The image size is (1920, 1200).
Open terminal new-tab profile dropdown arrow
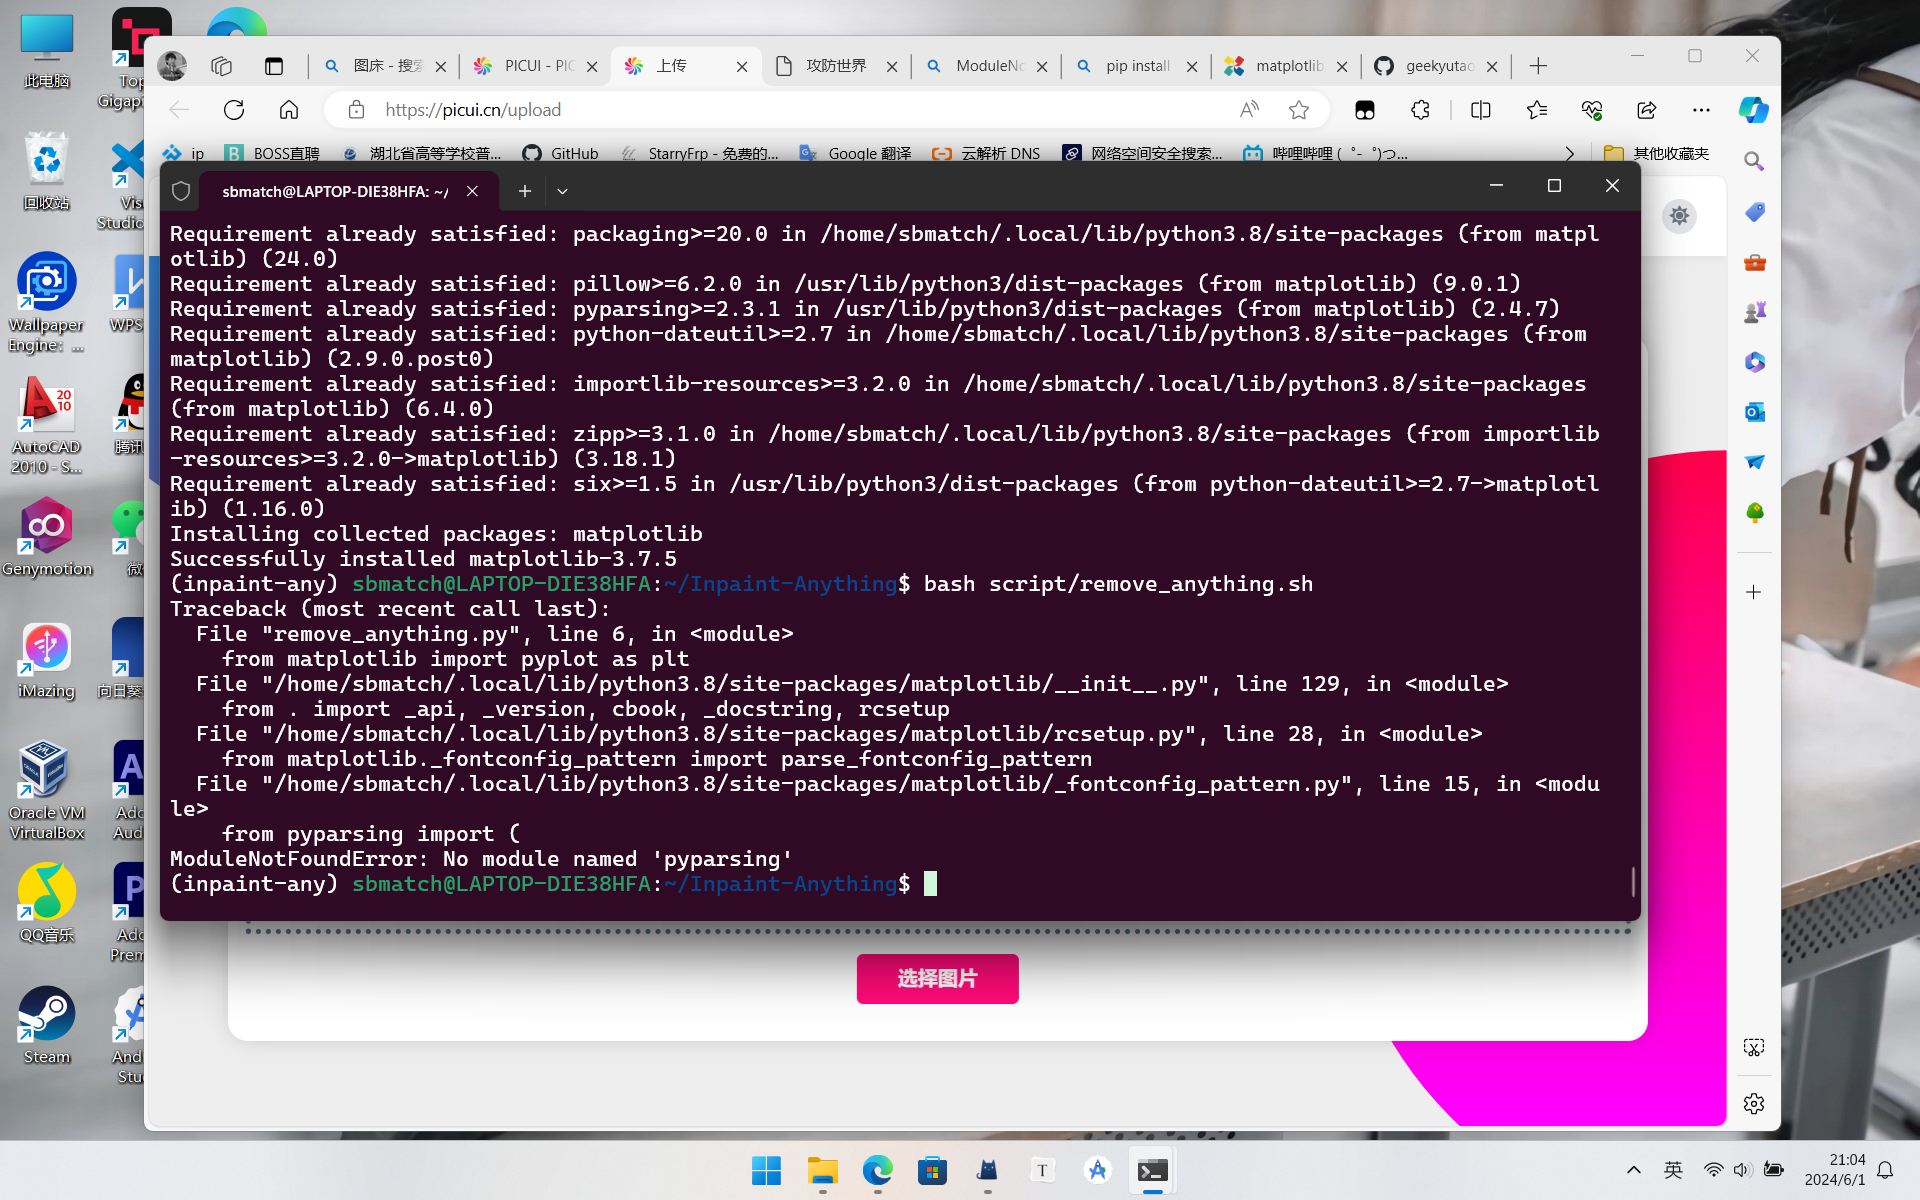[562, 191]
